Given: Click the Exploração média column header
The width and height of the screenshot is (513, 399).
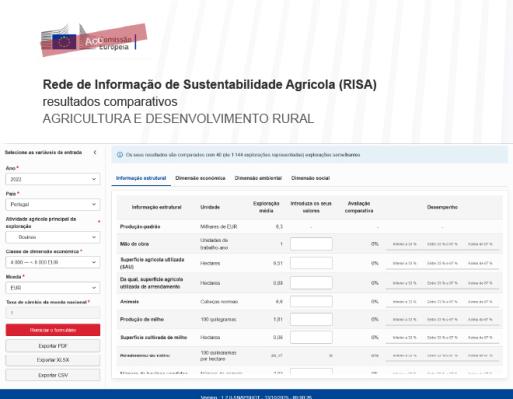Looking at the screenshot, I should (266, 207).
